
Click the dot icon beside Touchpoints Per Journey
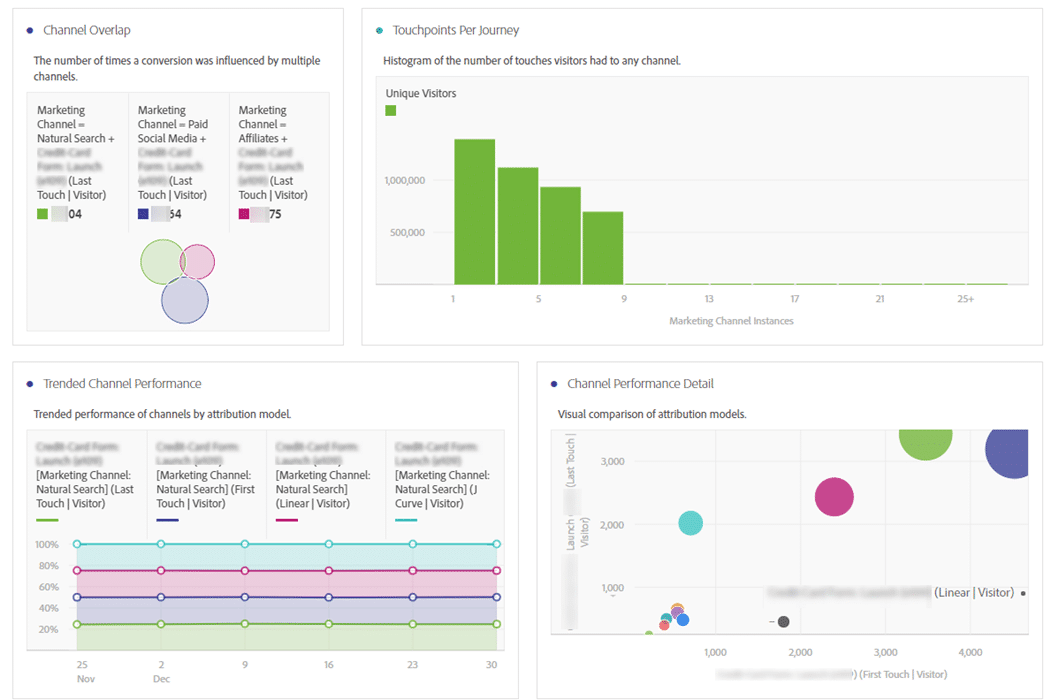[x=379, y=31]
